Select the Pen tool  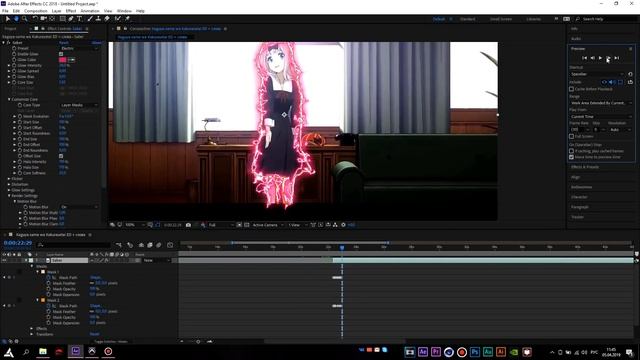71,19
